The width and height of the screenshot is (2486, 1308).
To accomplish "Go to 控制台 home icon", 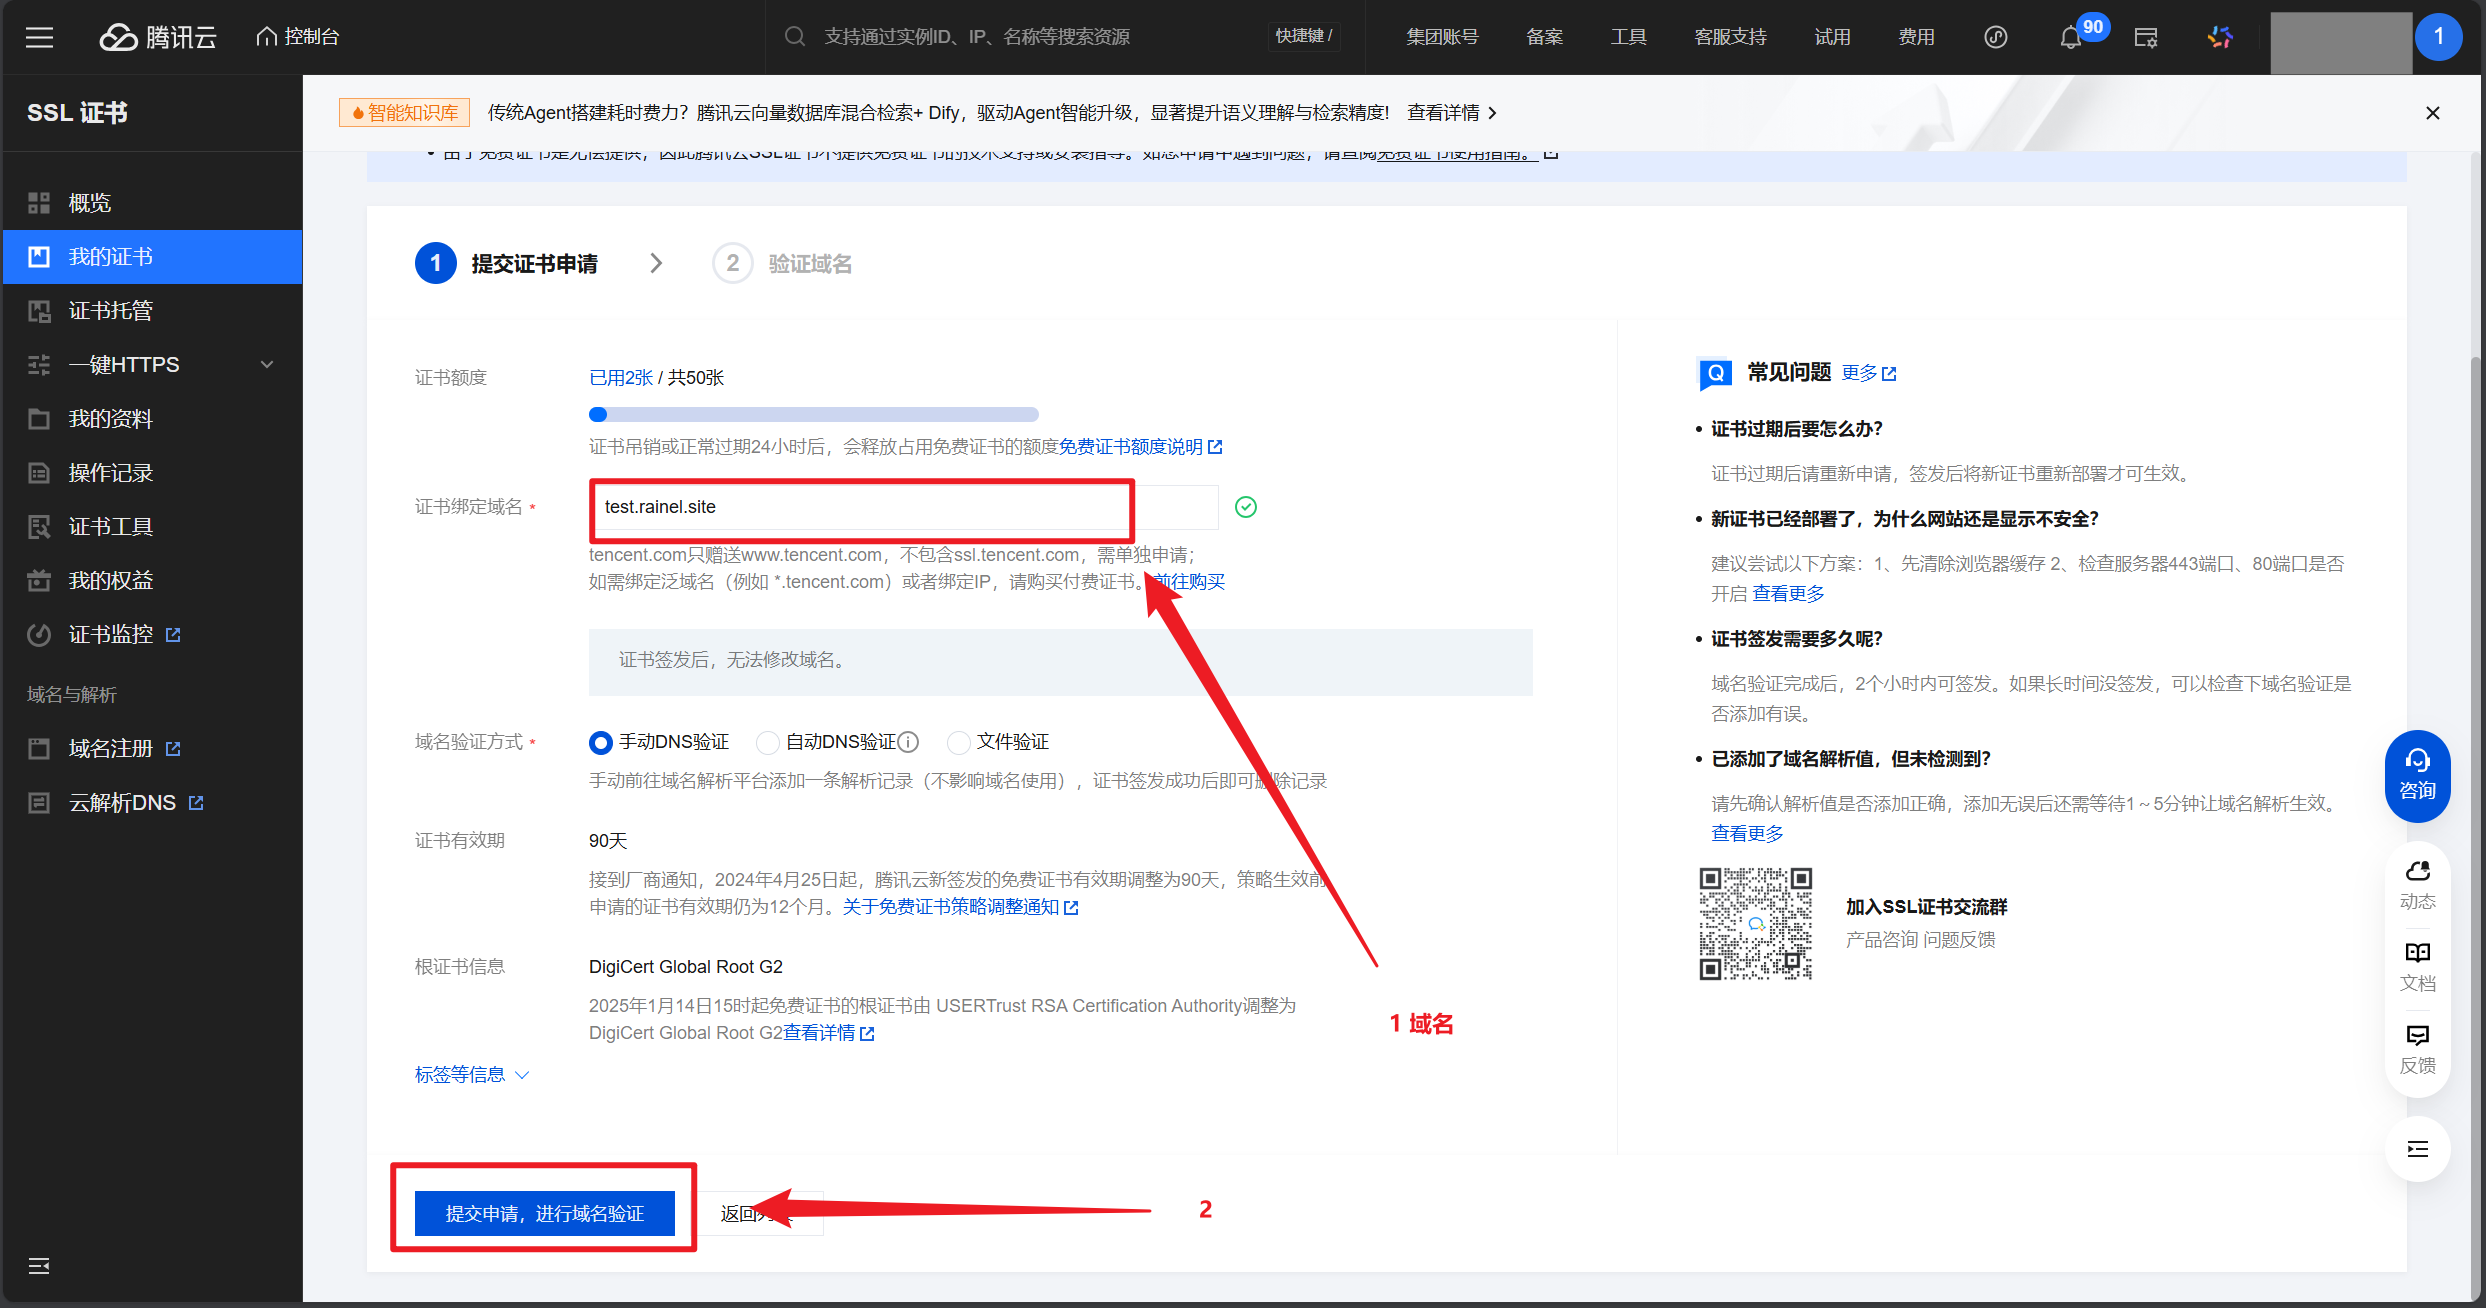I will [x=297, y=37].
